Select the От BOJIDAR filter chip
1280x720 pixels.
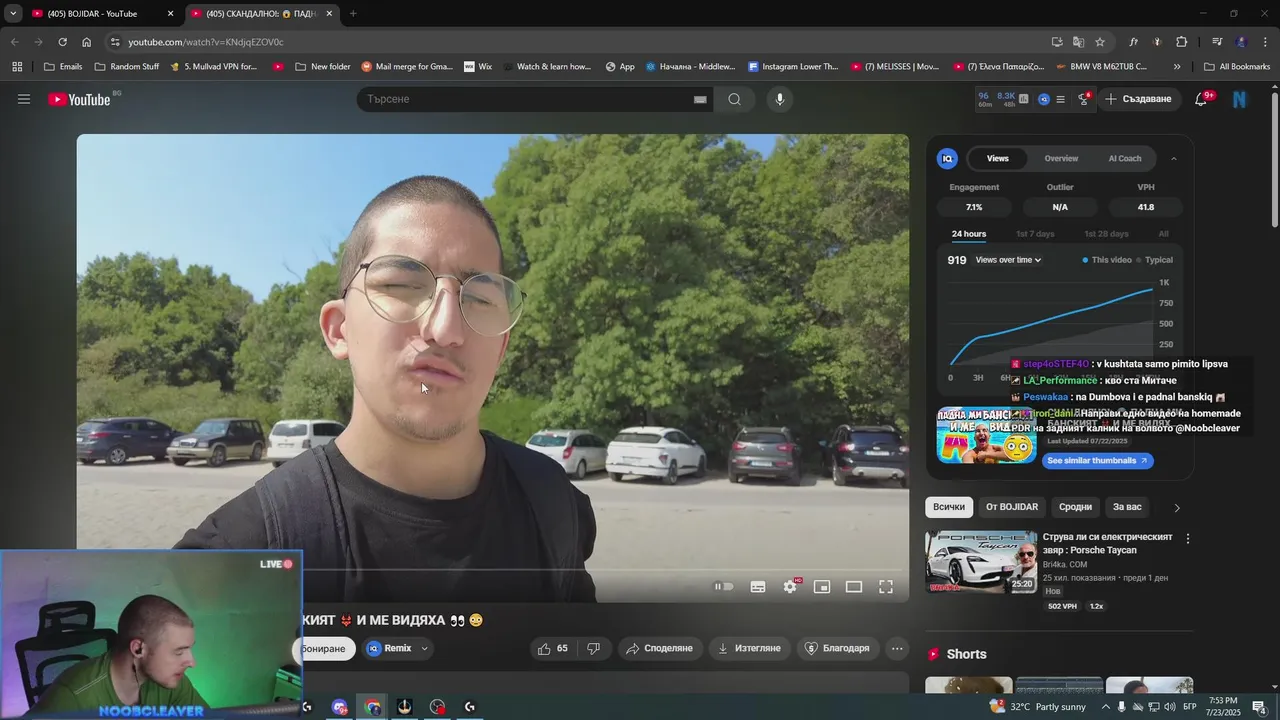1012,507
